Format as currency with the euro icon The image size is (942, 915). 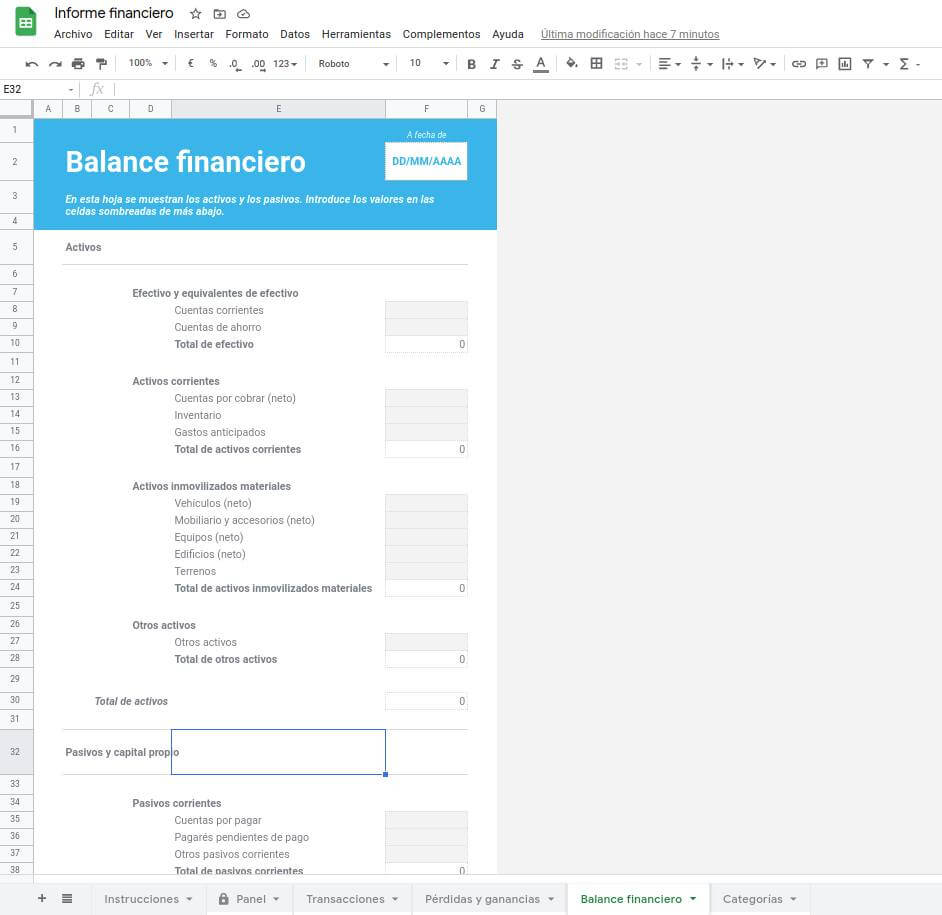(189, 63)
